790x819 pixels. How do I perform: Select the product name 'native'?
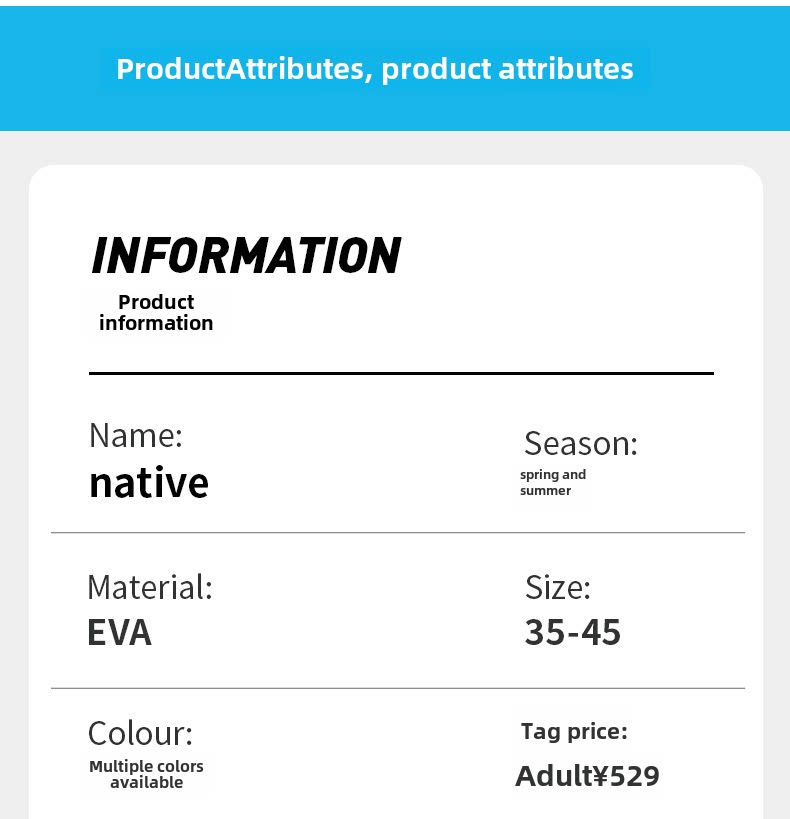(149, 483)
